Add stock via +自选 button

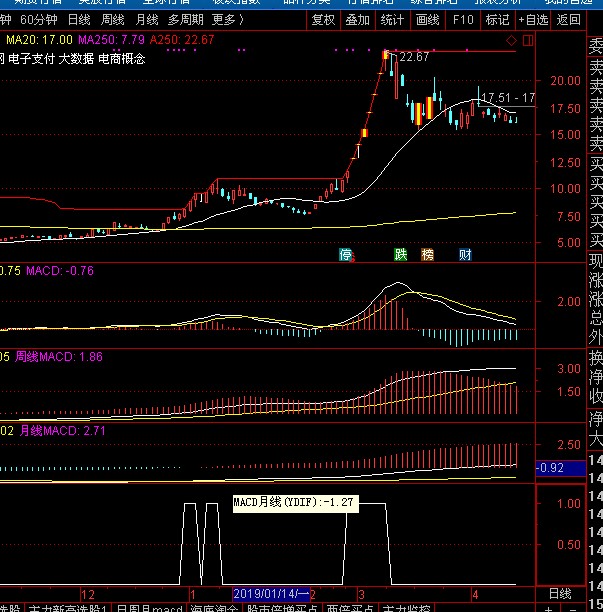534,19
